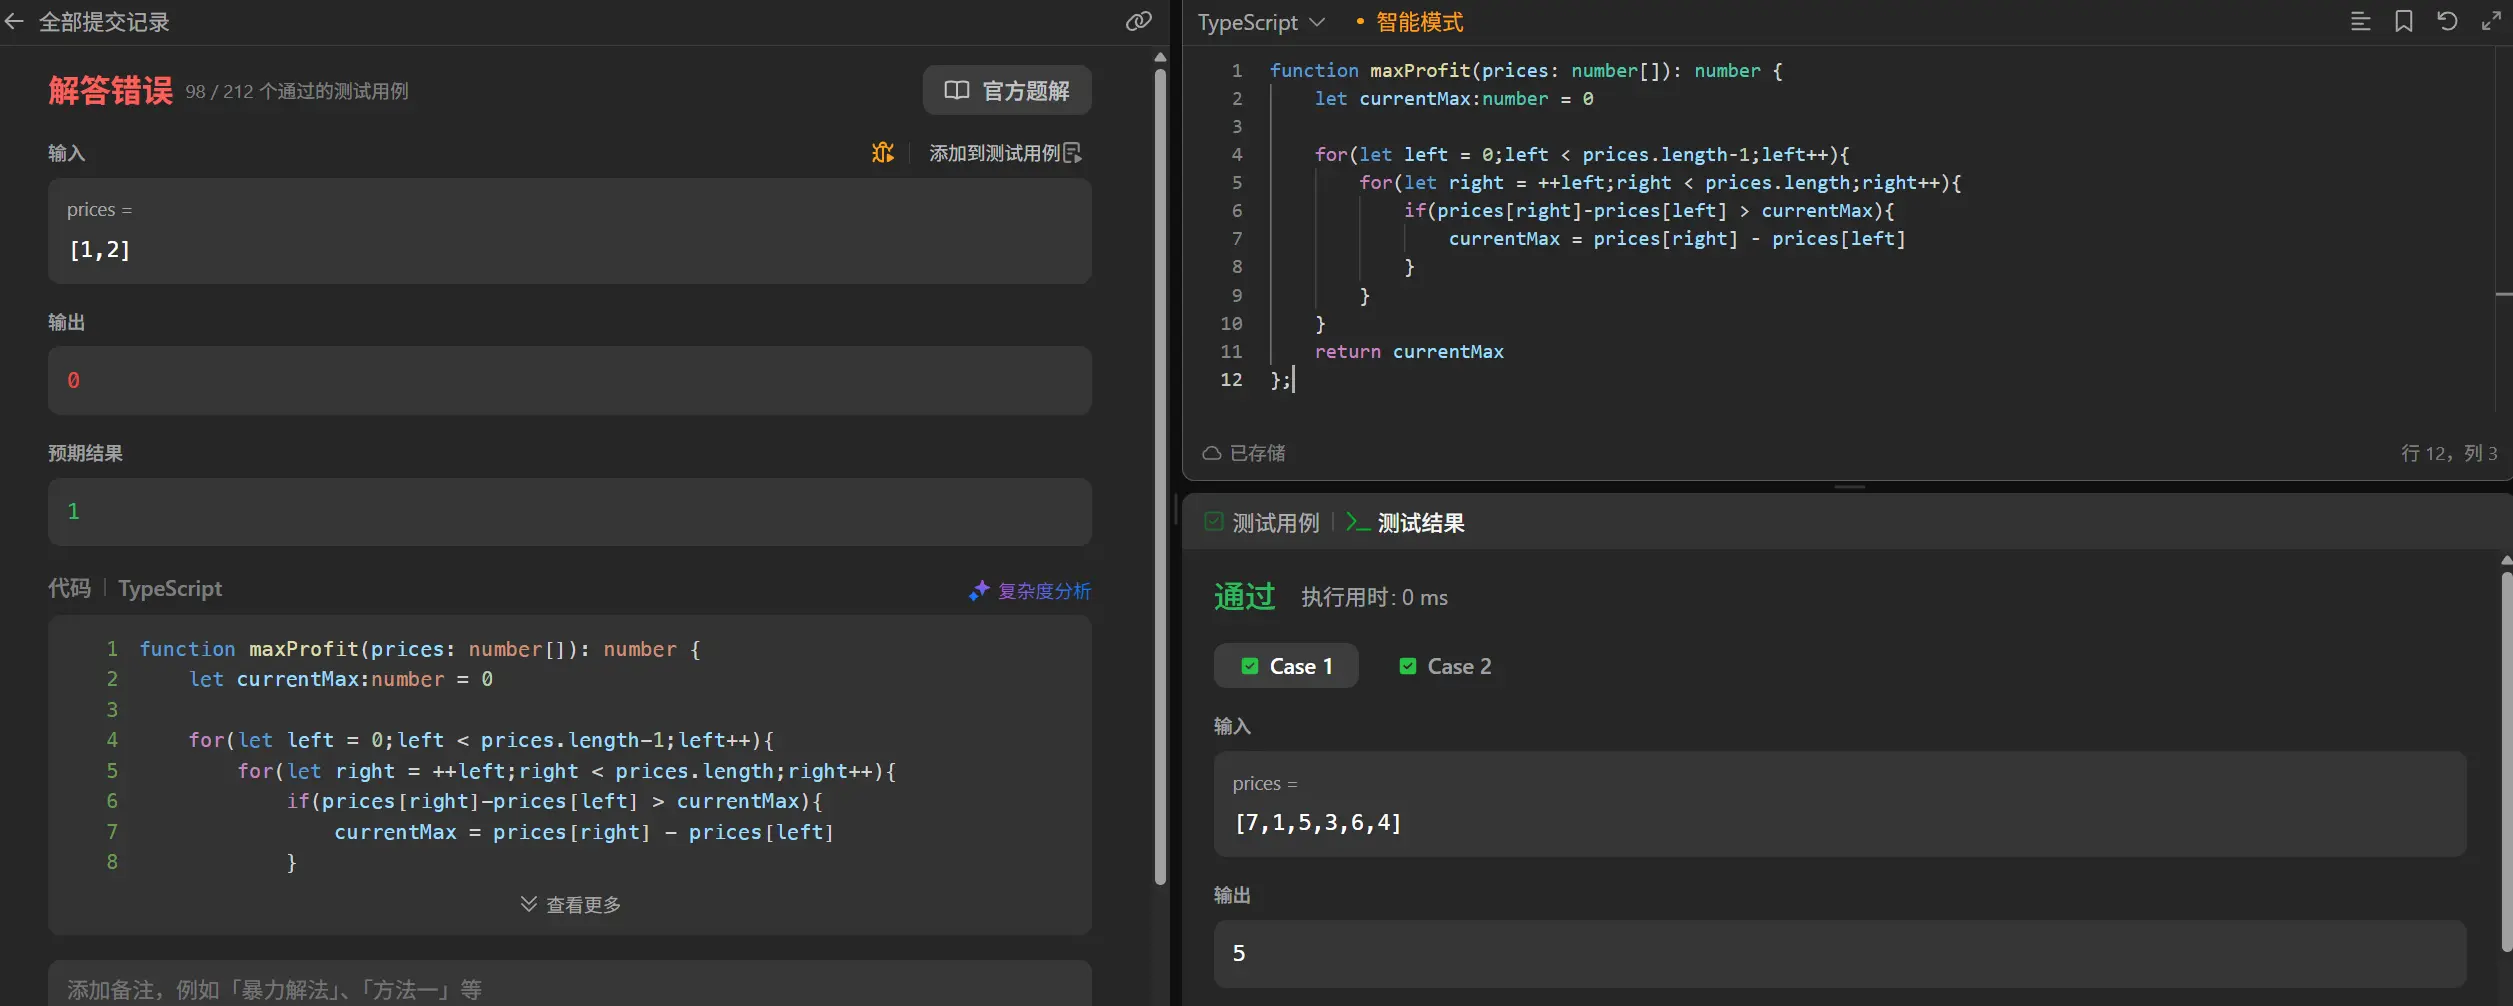
Task: Reset code with the undo arrow icon
Action: [x=2447, y=22]
